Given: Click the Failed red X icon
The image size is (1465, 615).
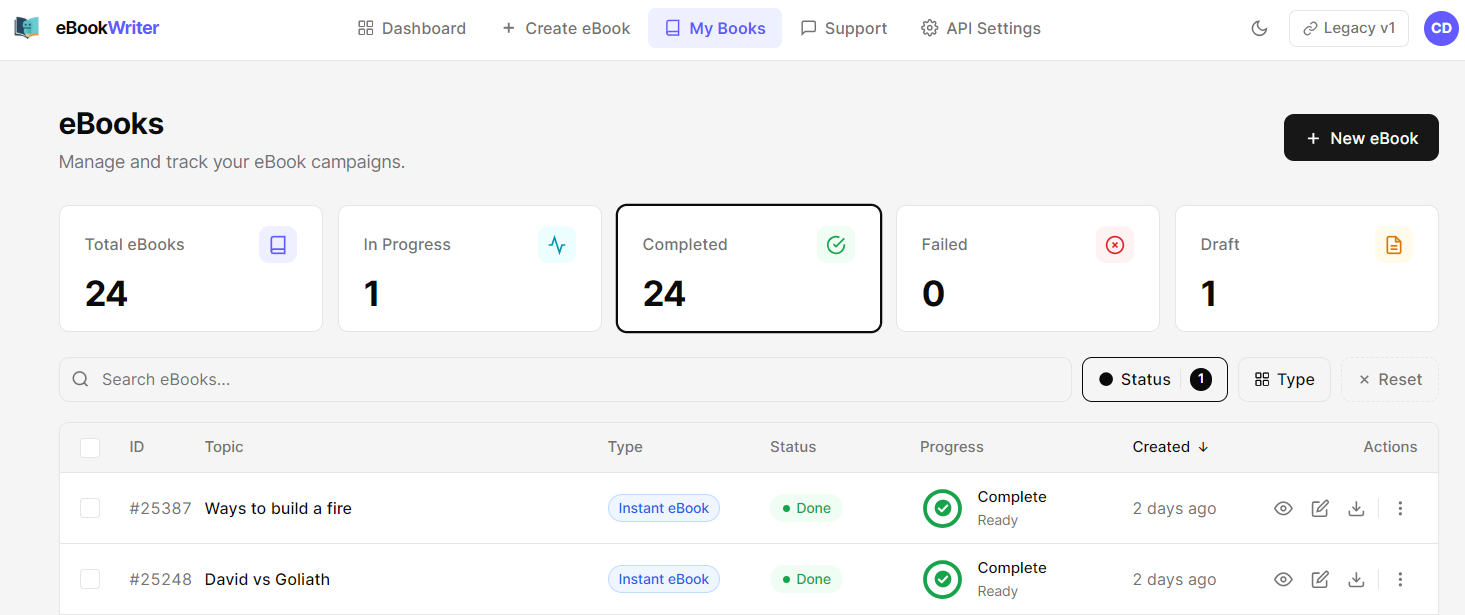Looking at the screenshot, I should click(1115, 245).
